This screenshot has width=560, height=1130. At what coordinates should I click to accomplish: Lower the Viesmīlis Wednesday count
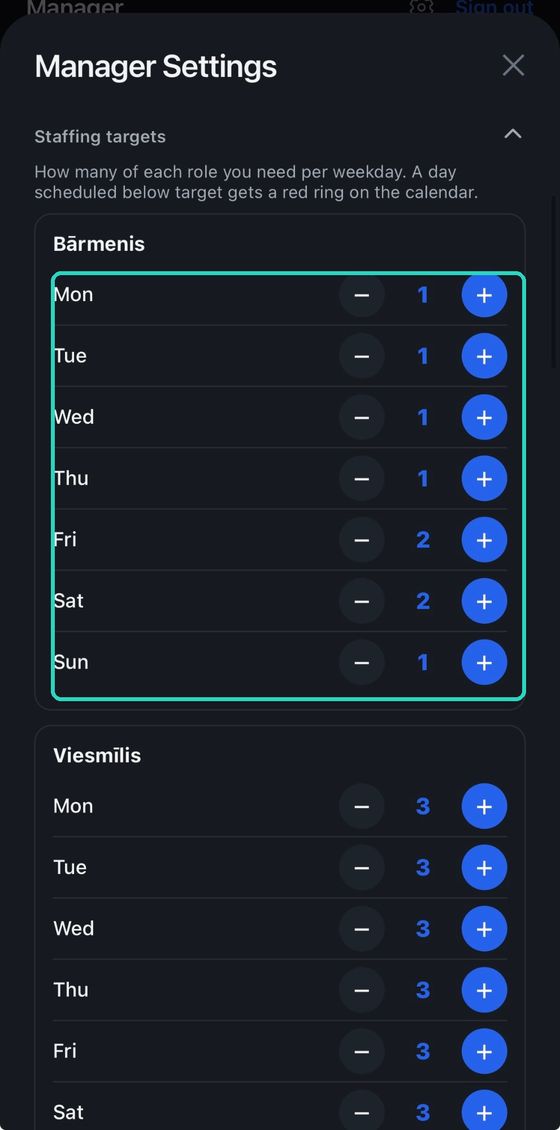362,929
